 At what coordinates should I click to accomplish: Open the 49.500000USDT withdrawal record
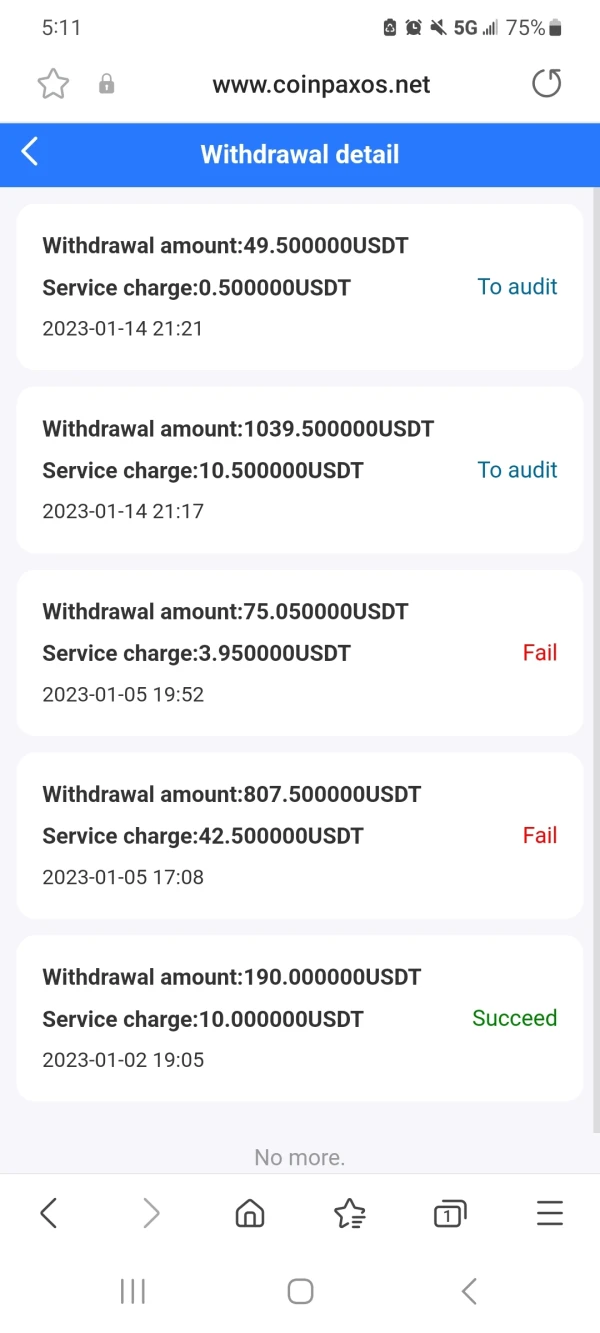point(299,287)
